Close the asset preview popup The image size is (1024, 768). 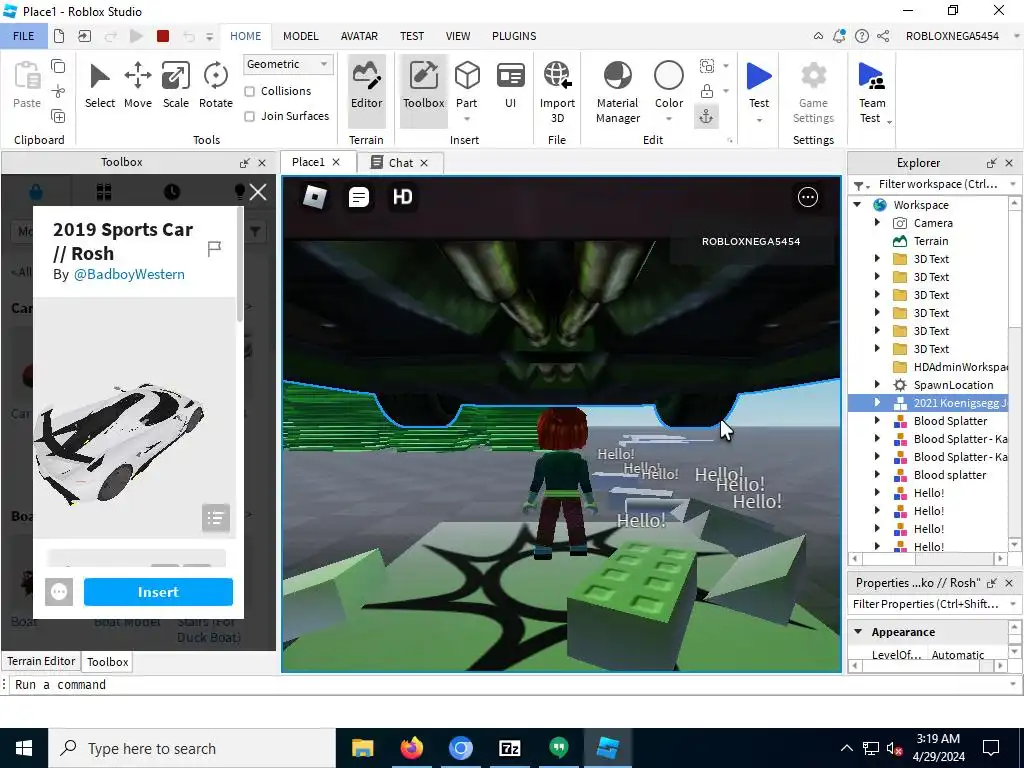(258, 192)
